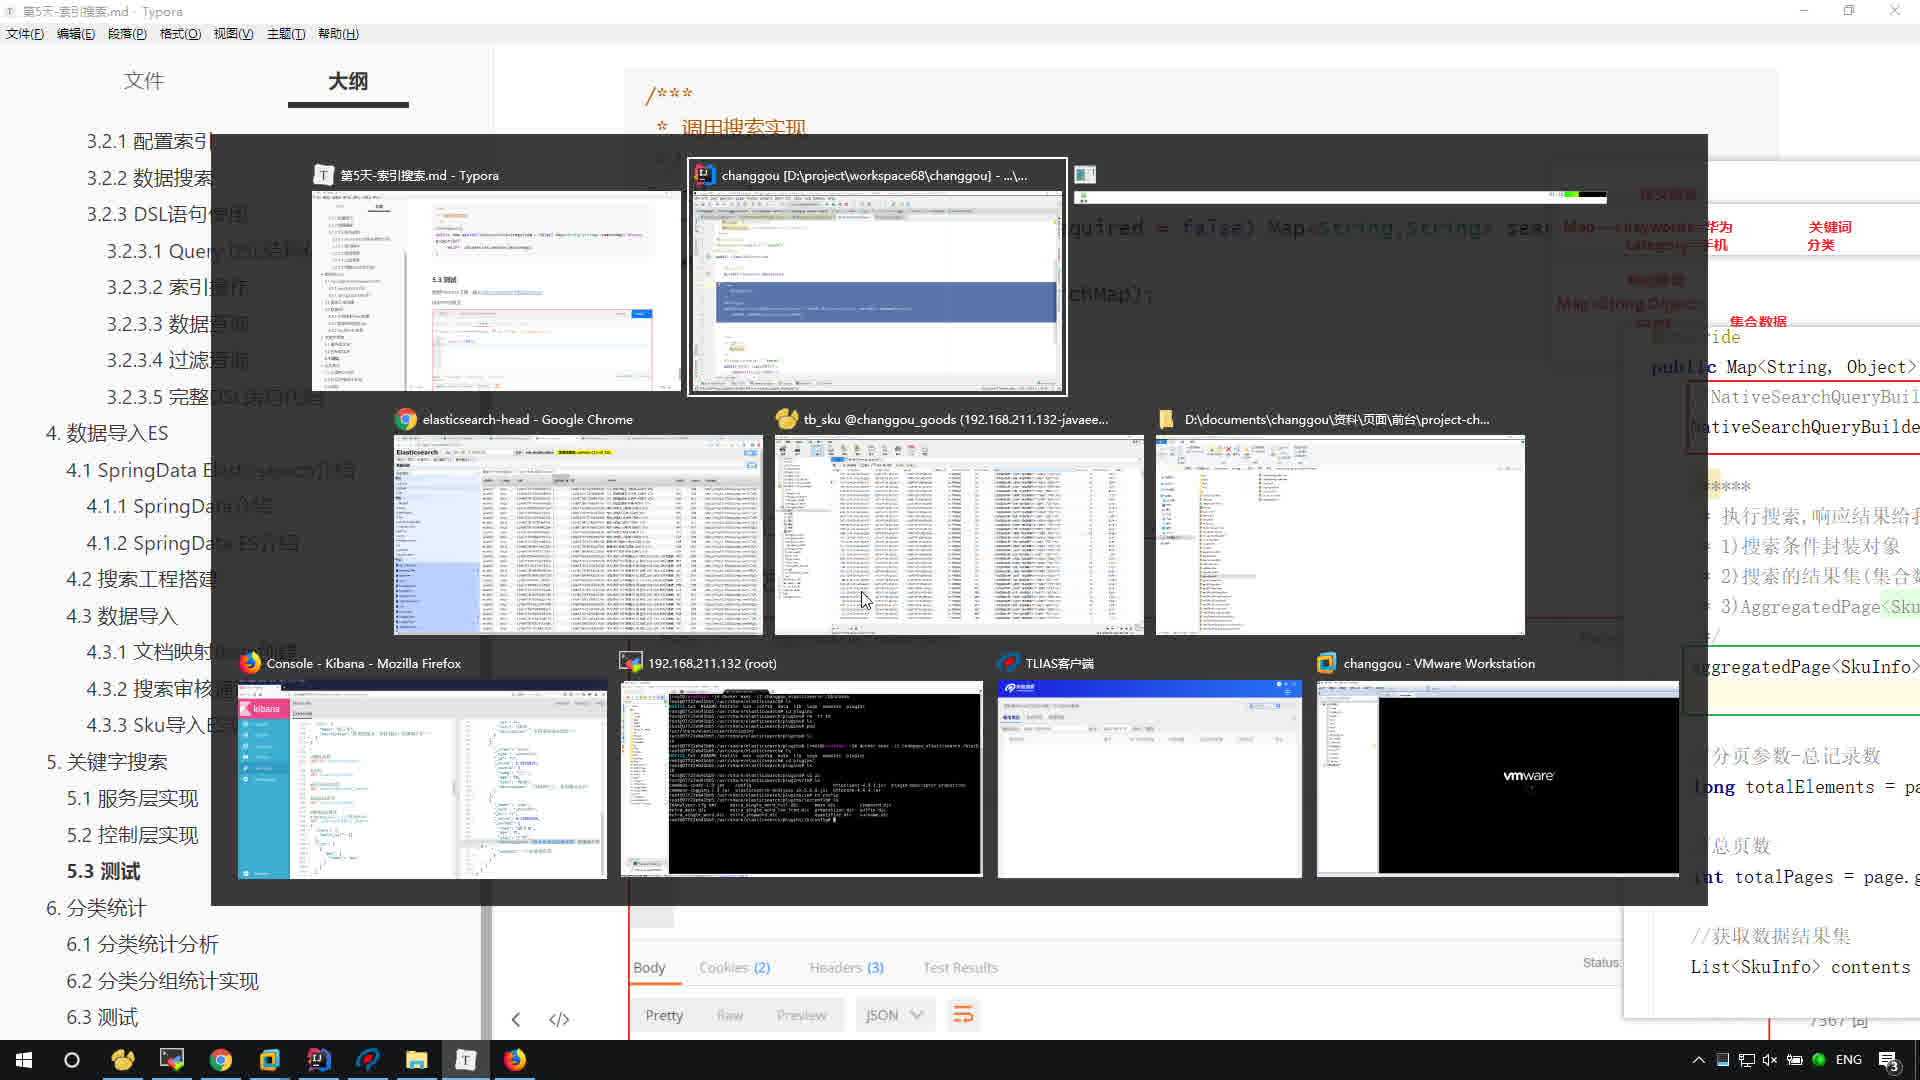Viewport: 1920px width, 1080px height.
Task: Toggle source code mode in Typora
Action: pyautogui.click(x=559, y=1019)
